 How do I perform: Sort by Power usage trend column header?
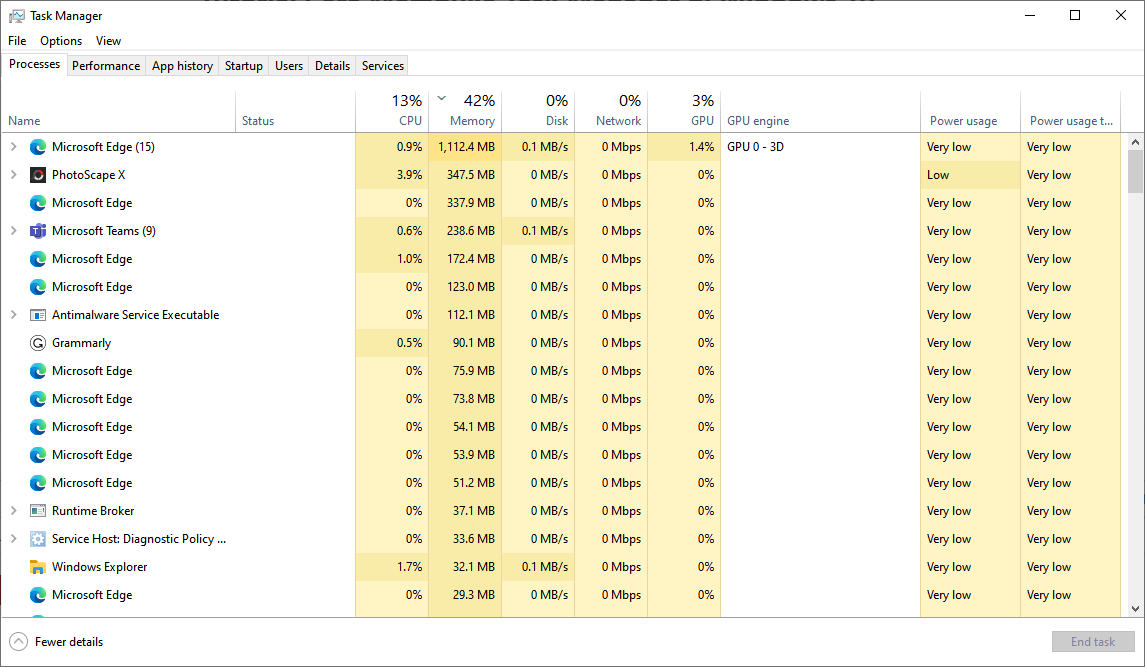pyautogui.click(x=1071, y=112)
